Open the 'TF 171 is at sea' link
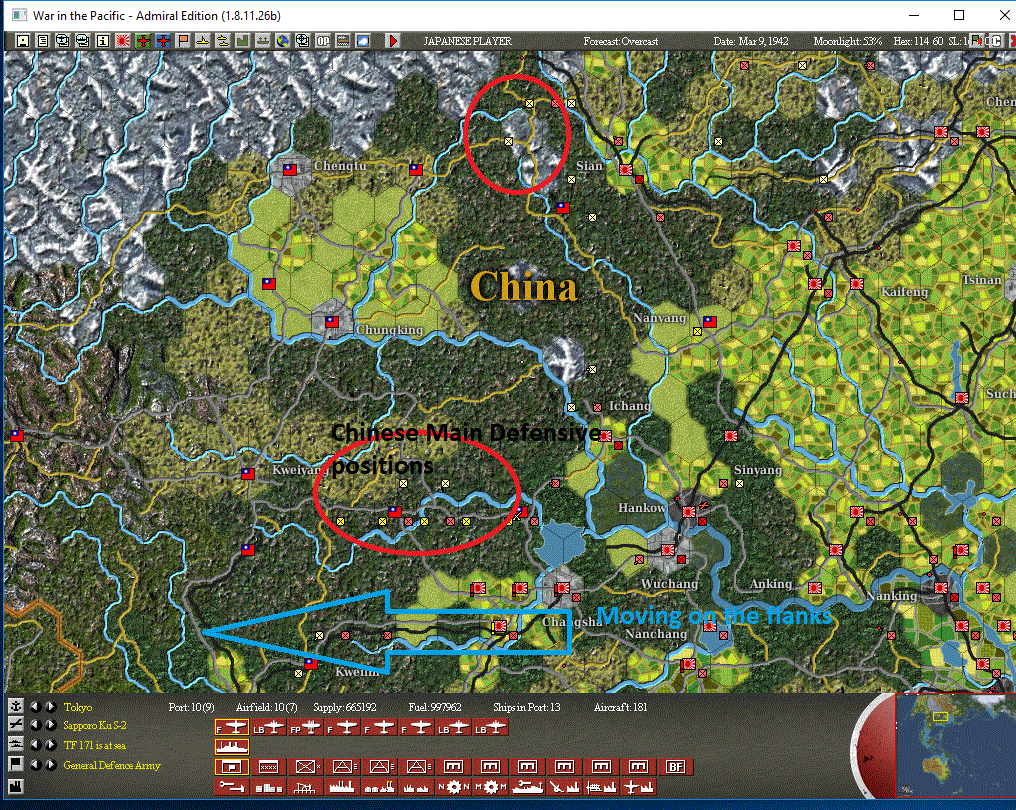The height and width of the screenshot is (810, 1016). (95, 745)
